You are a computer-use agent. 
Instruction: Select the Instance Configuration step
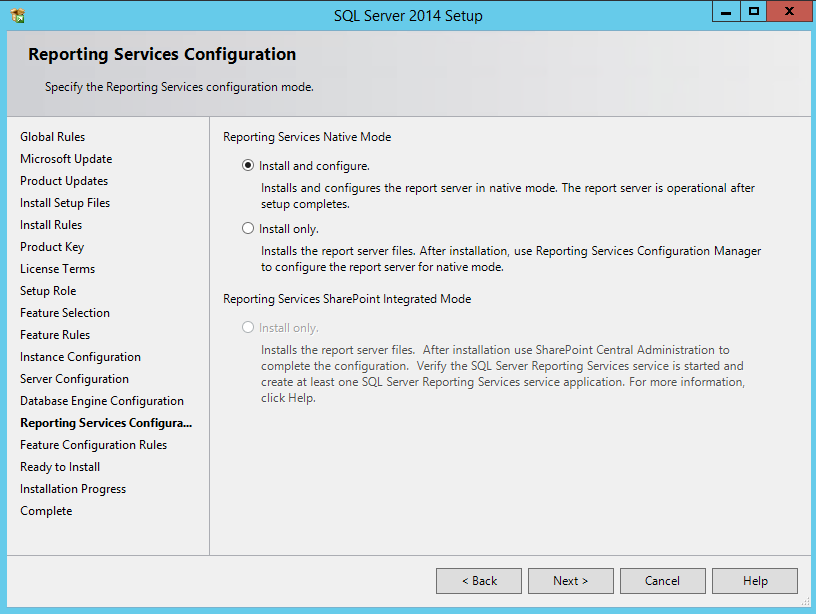pos(80,356)
